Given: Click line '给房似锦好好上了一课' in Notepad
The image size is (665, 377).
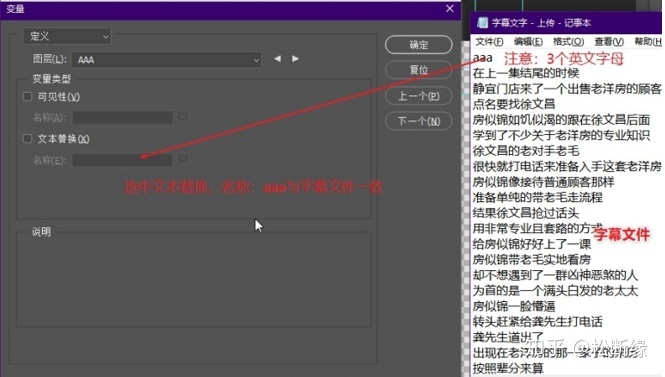Looking at the screenshot, I should point(532,244).
